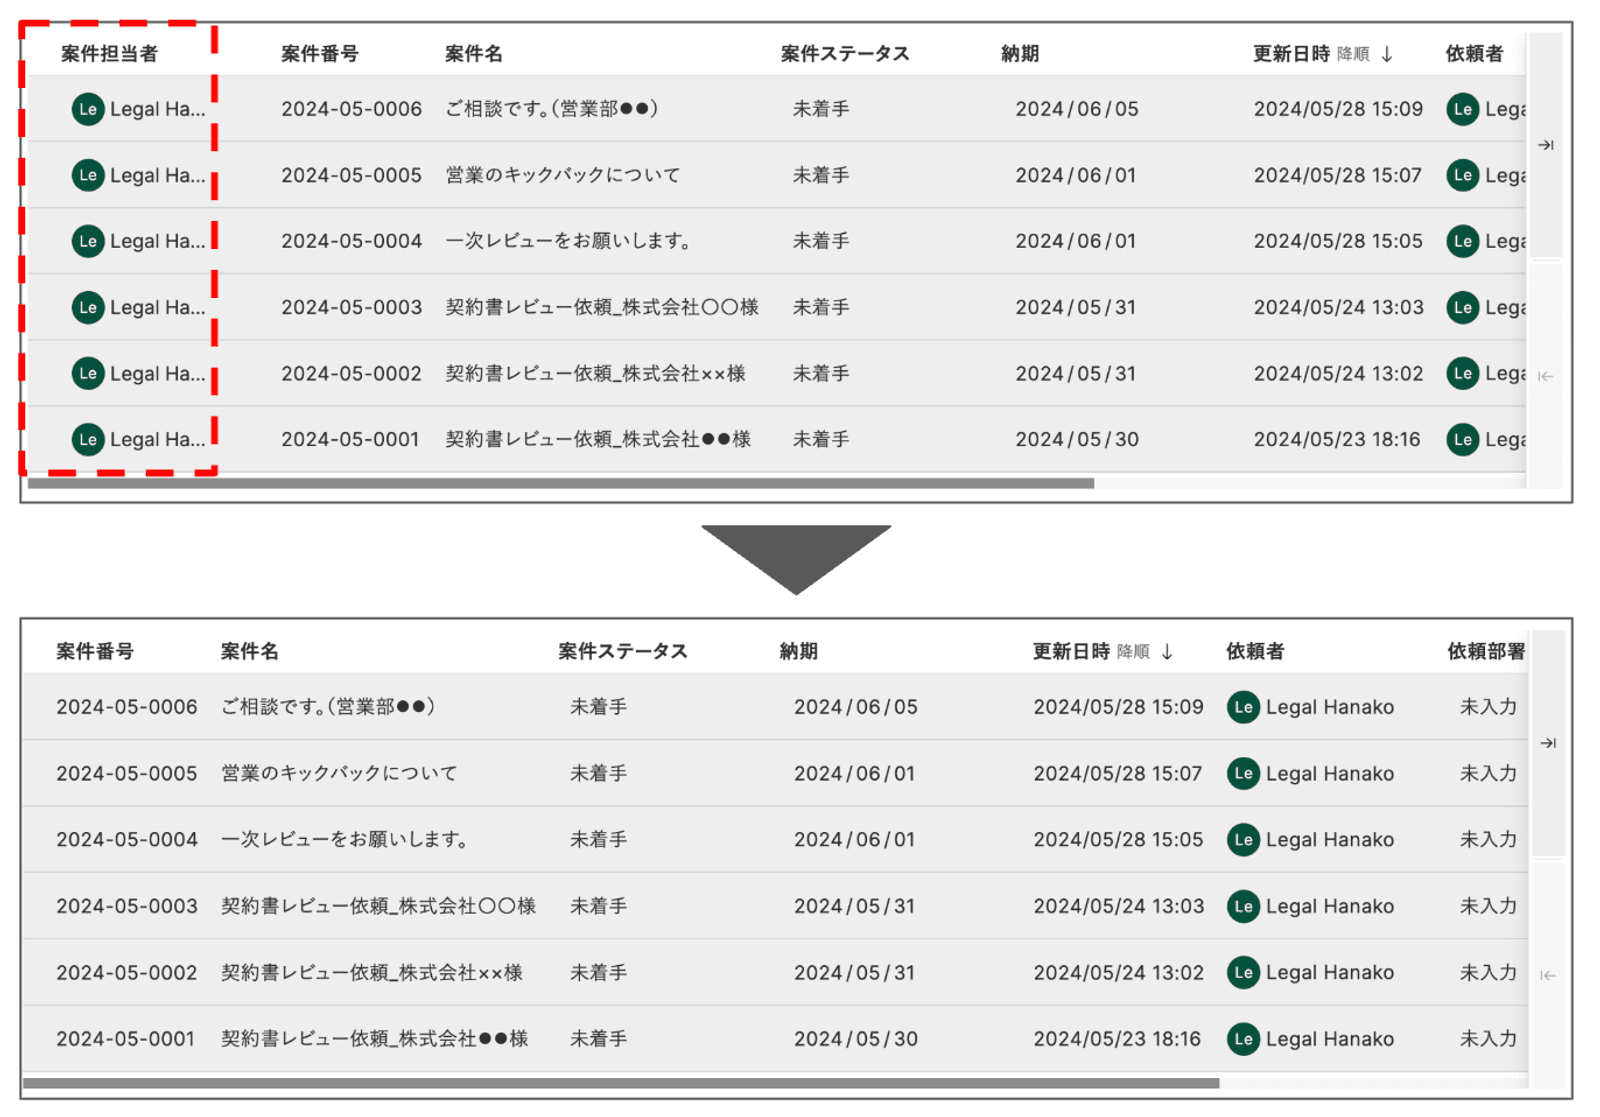The width and height of the screenshot is (1600, 1117).
Task: Sort by 案件番号 header in the upper table
Action: click(x=319, y=54)
